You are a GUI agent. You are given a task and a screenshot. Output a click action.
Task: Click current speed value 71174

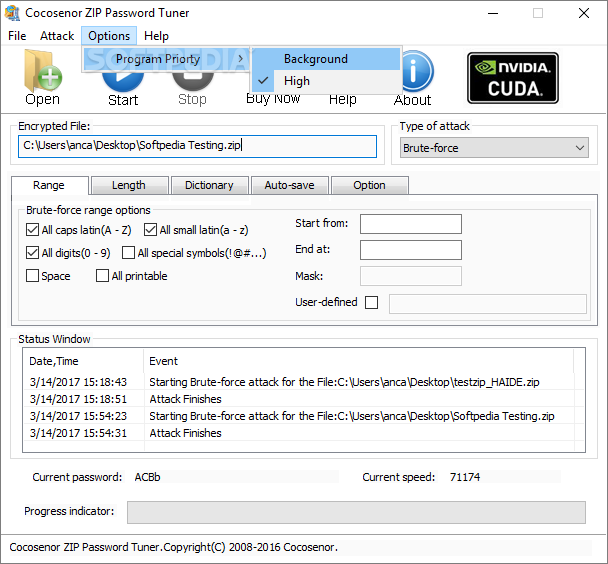point(465,477)
